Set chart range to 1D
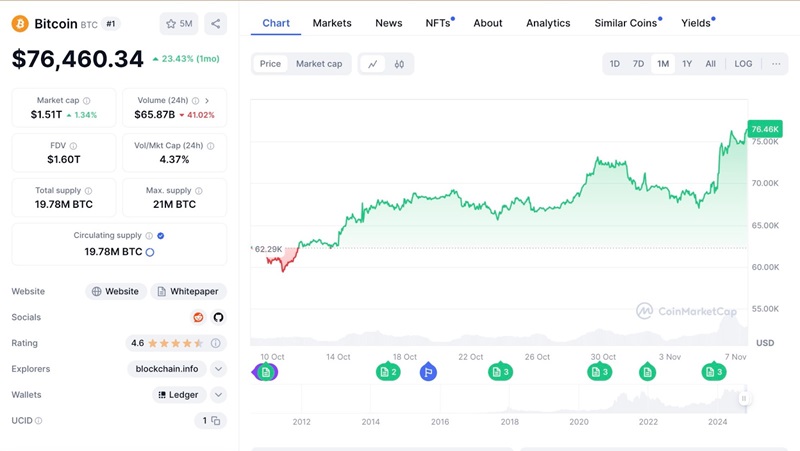This screenshot has width=800, height=451. (615, 64)
